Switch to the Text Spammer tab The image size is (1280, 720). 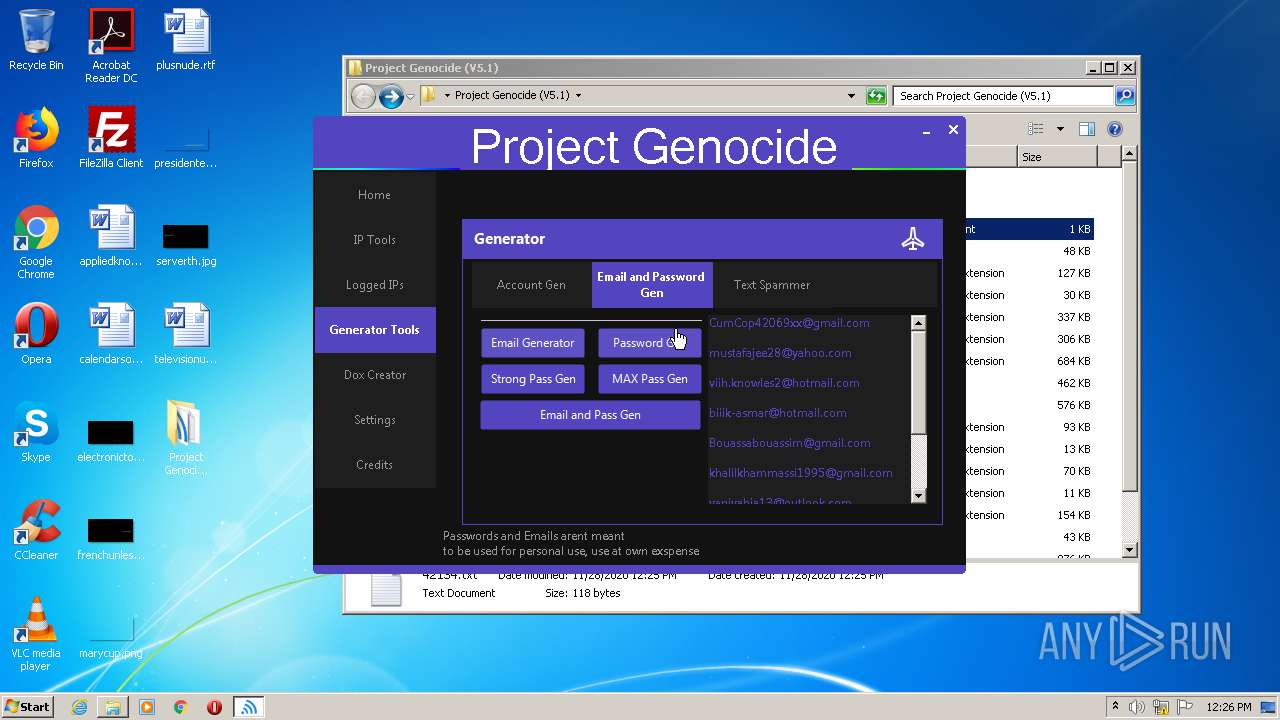(x=772, y=285)
